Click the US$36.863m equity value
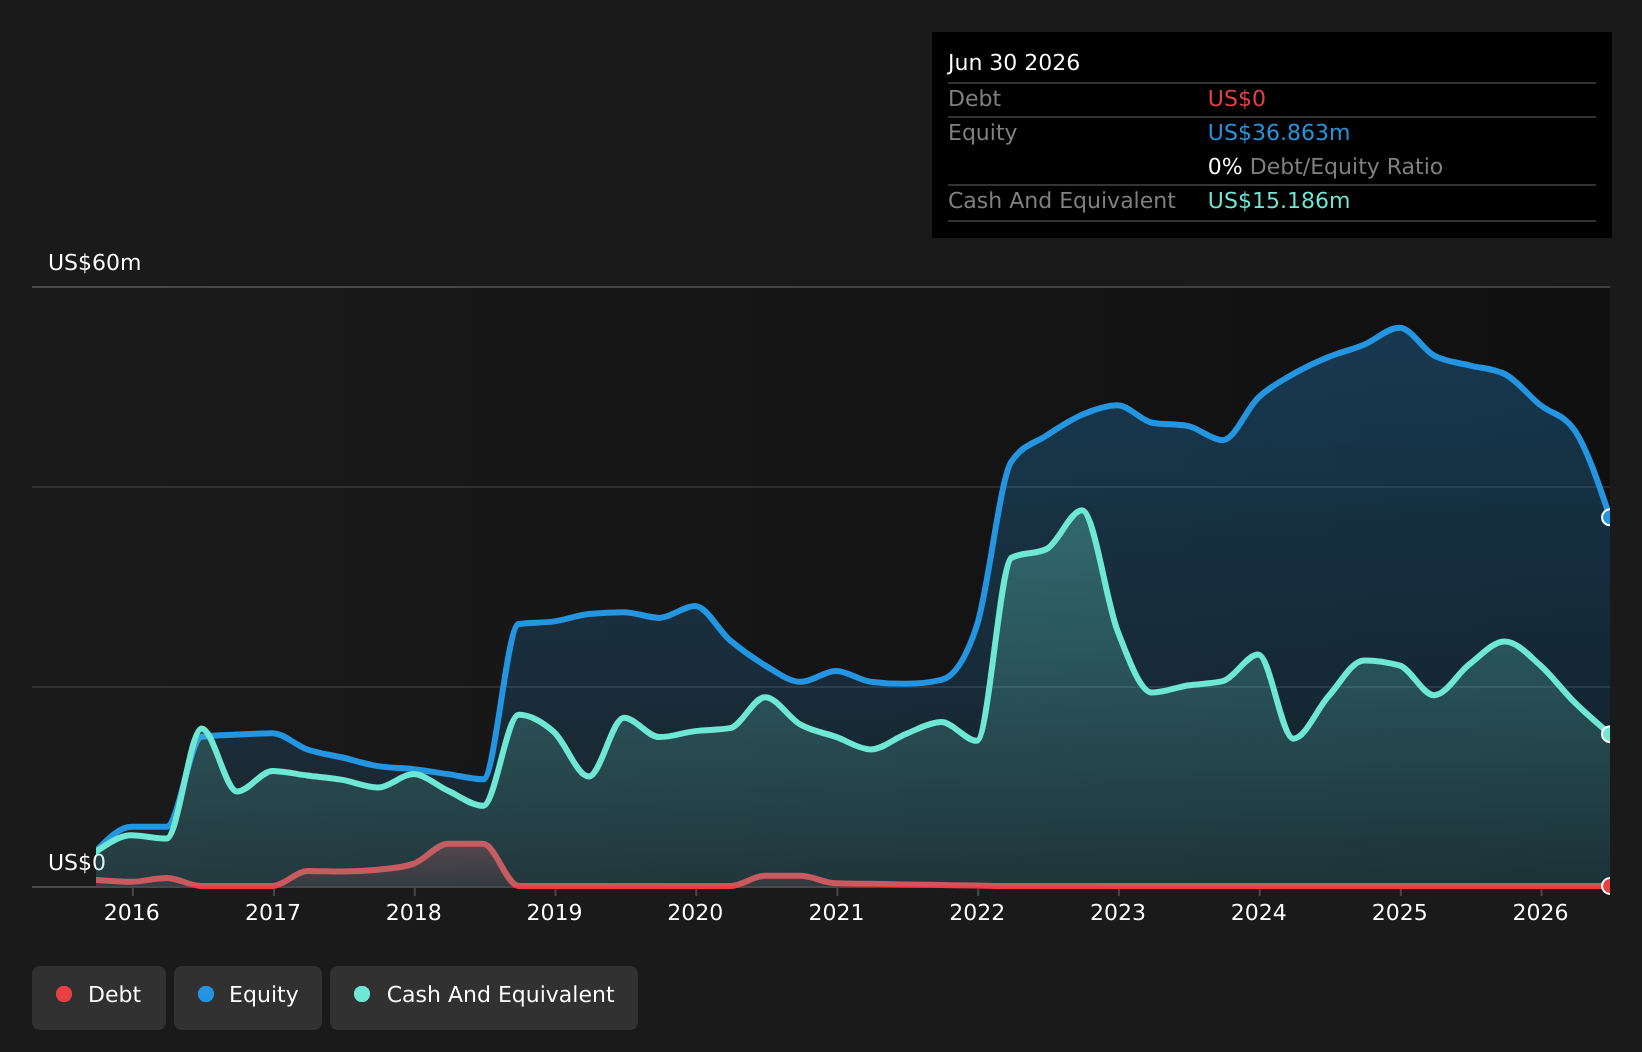The width and height of the screenshot is (1642, 1052). pos(1279,133)
